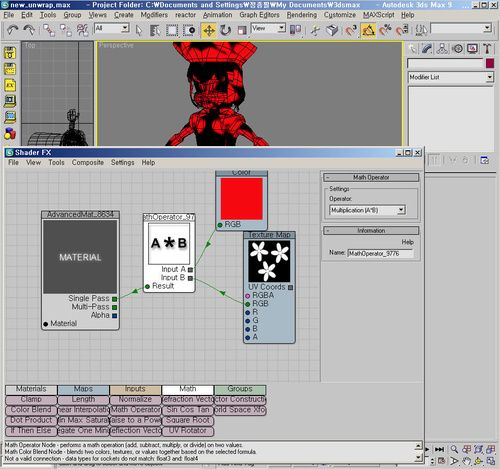Open the Modify command panel tab

tap(427, 49)
